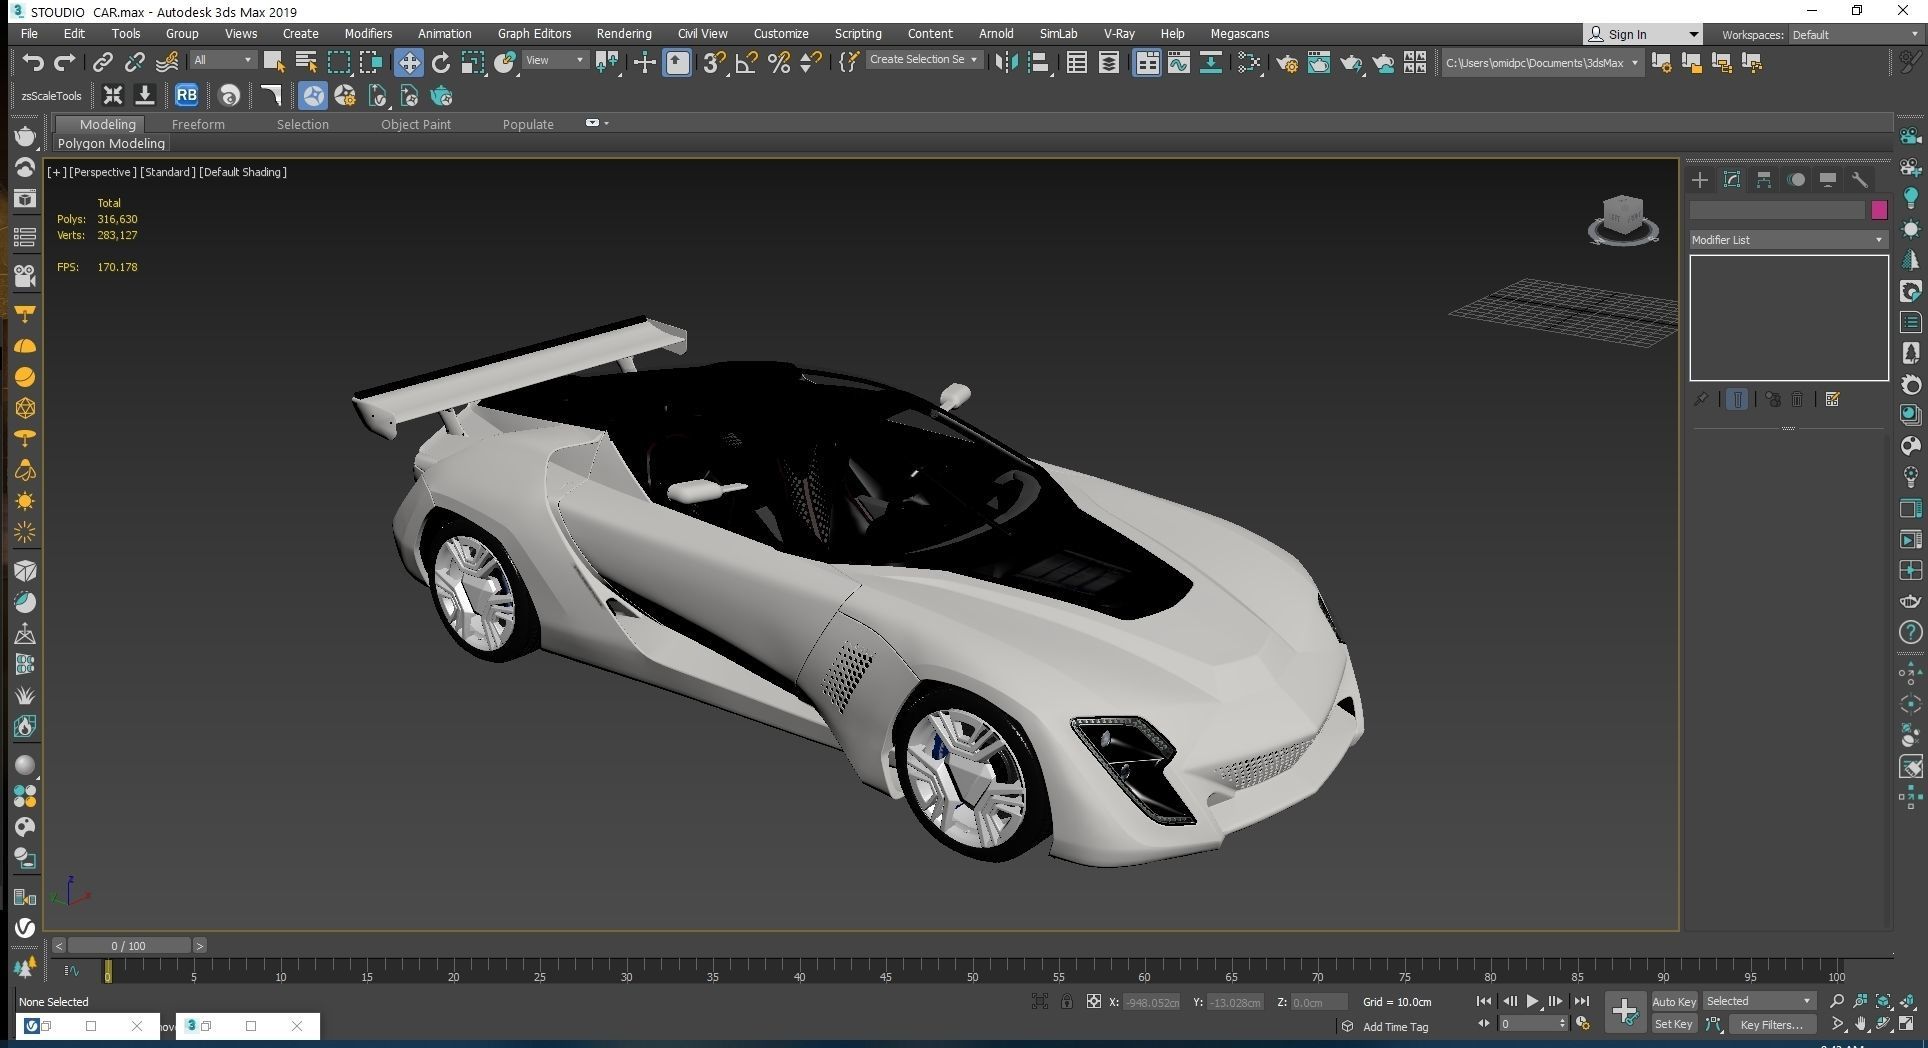
Task: Open the Graph Editors menu
Action: click(534, 34)
